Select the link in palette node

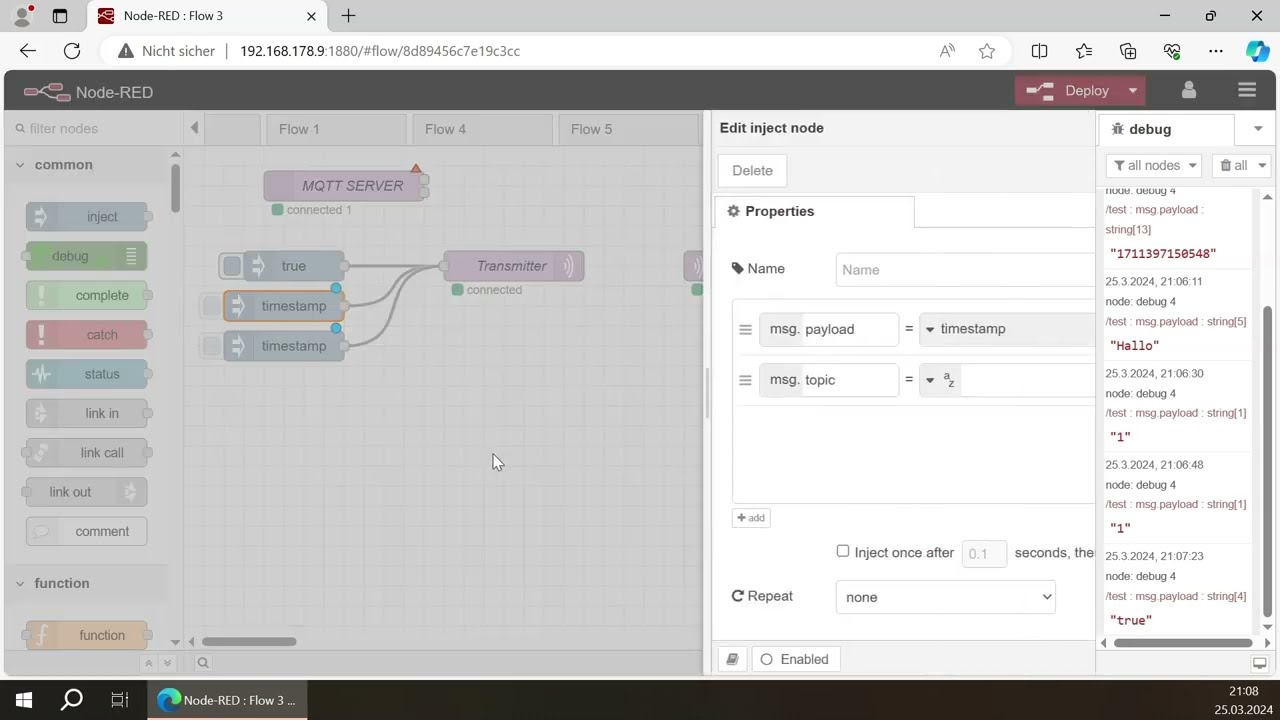(87, 413)
